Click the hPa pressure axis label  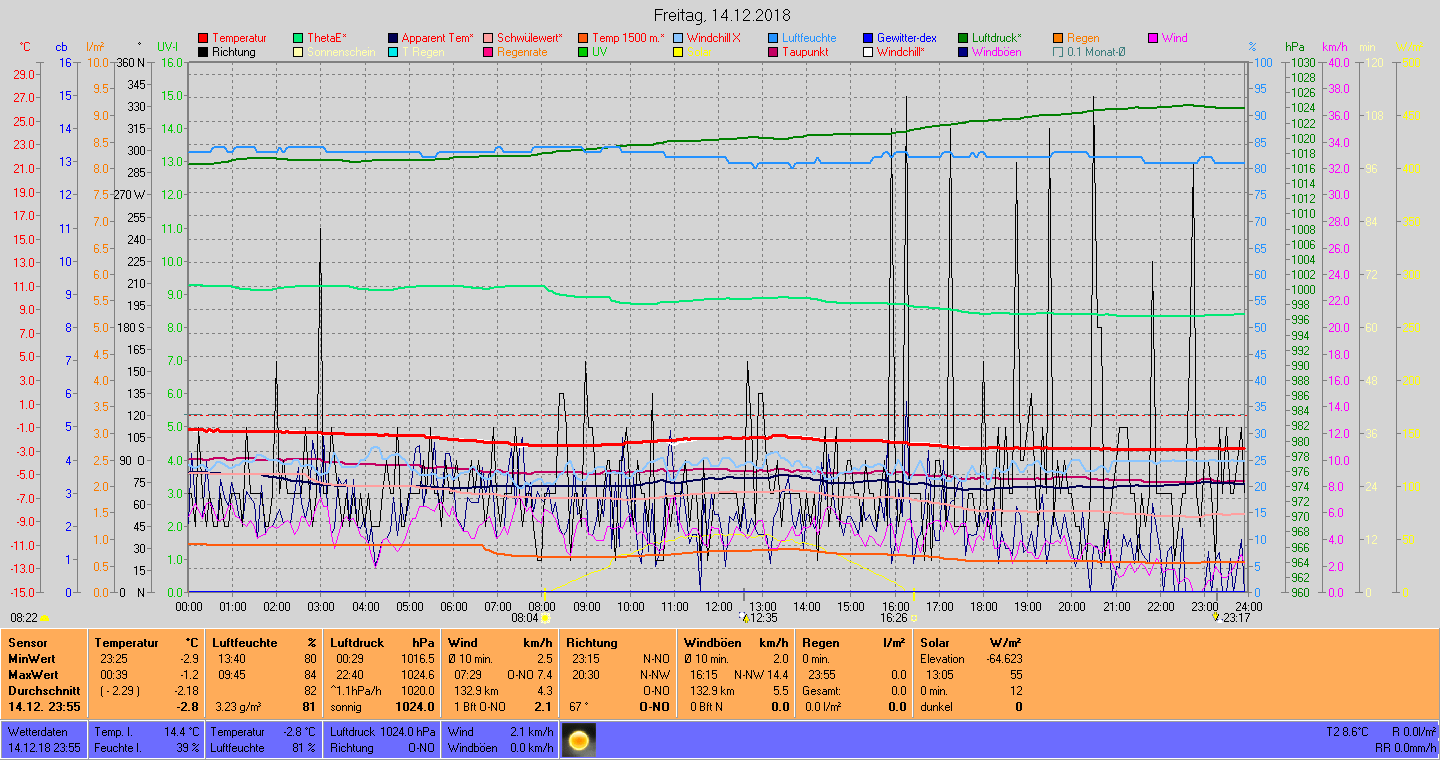pyautogui.click(x=1295, y=47)
